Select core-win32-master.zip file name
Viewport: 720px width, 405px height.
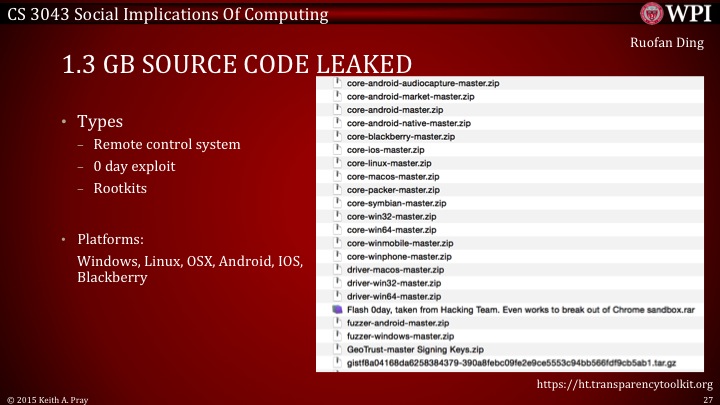click(392, 216)
